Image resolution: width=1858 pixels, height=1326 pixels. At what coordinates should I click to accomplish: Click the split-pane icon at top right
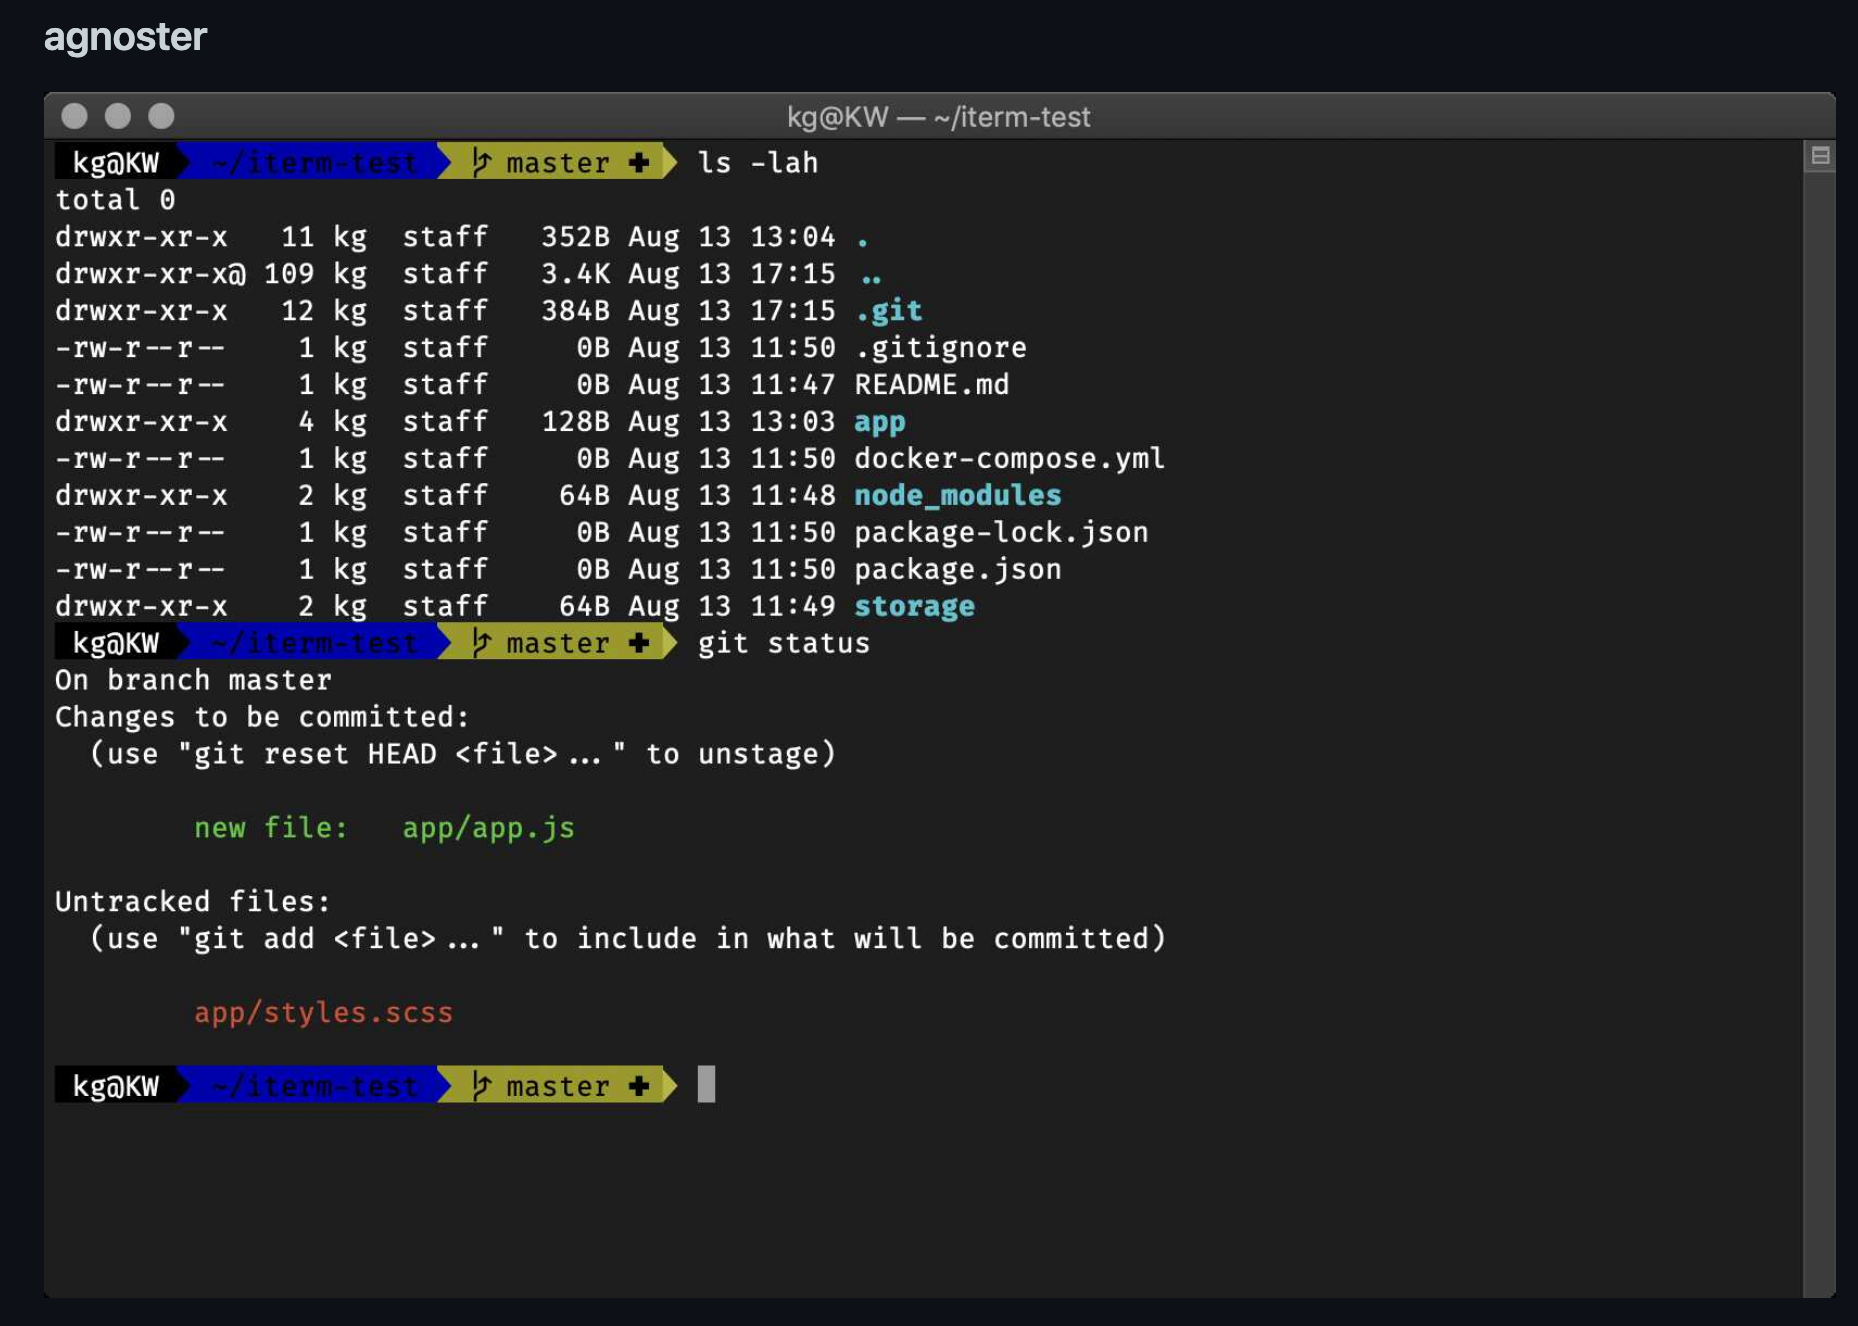(x=1820, y=156)
